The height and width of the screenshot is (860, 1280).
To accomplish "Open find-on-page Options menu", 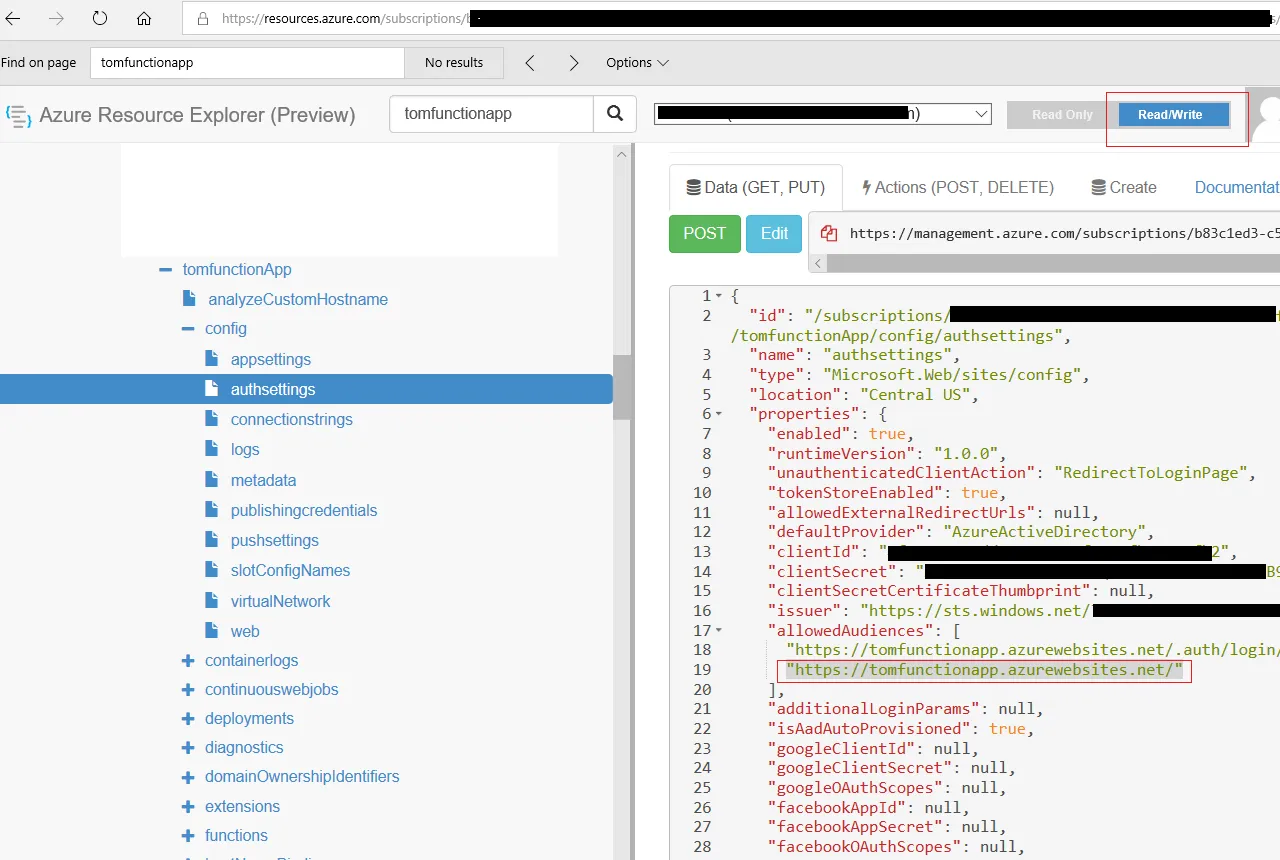I will click(637, 62).
